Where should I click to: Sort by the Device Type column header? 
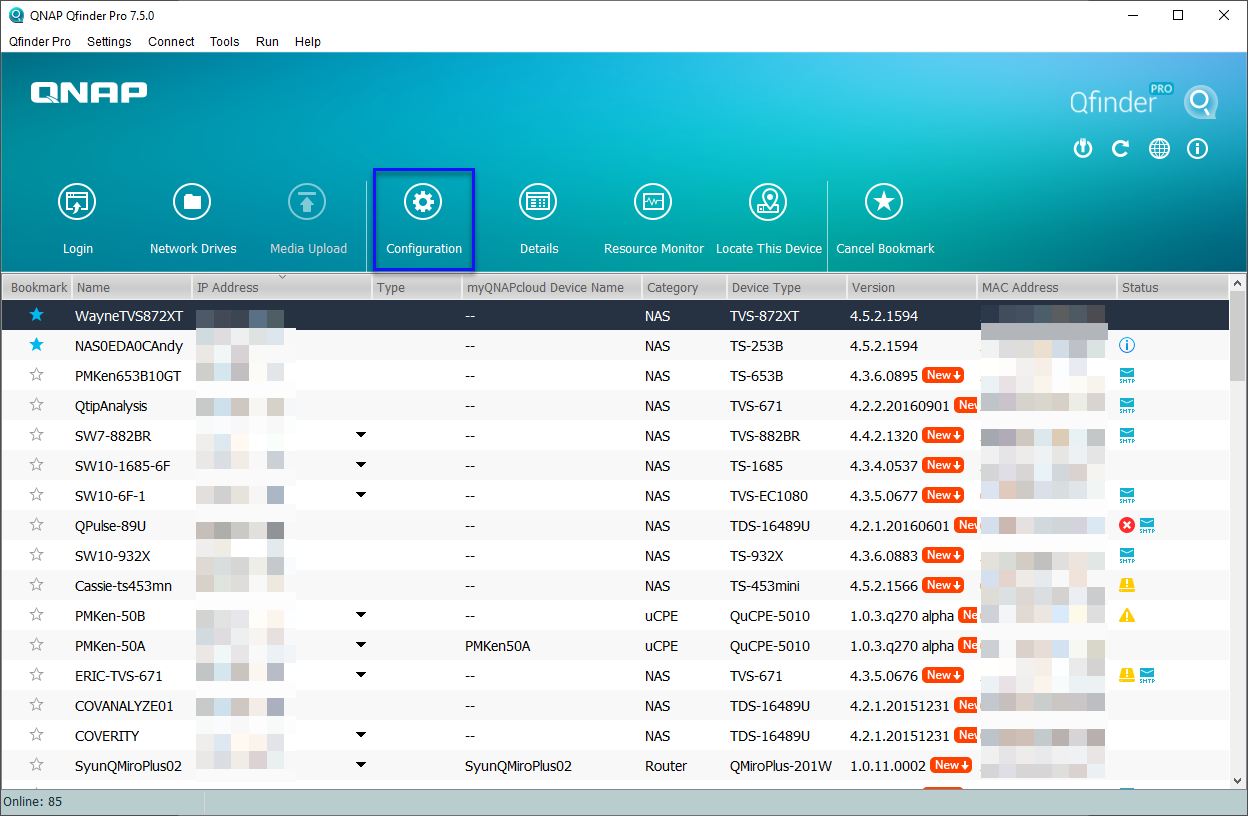pos(786,287)
